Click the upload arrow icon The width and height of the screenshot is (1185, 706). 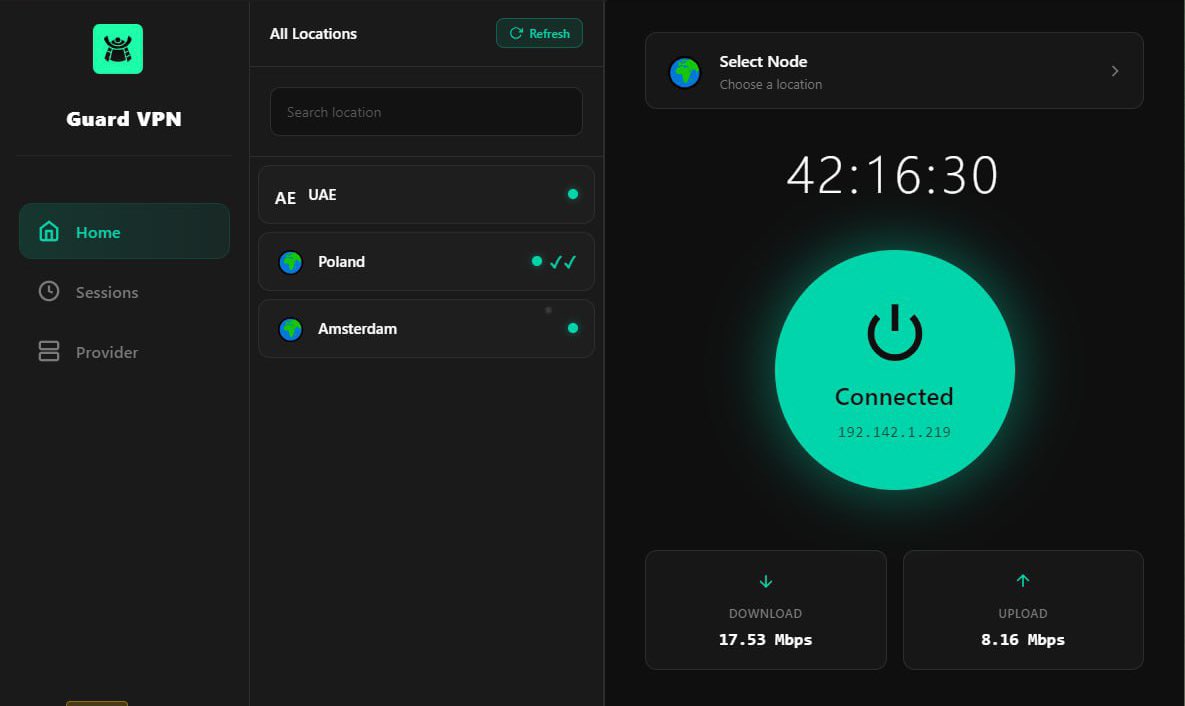tap(1023, 581)
